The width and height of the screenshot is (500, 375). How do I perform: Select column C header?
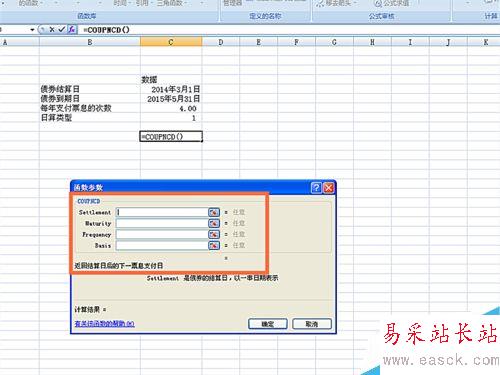[171, 42]
